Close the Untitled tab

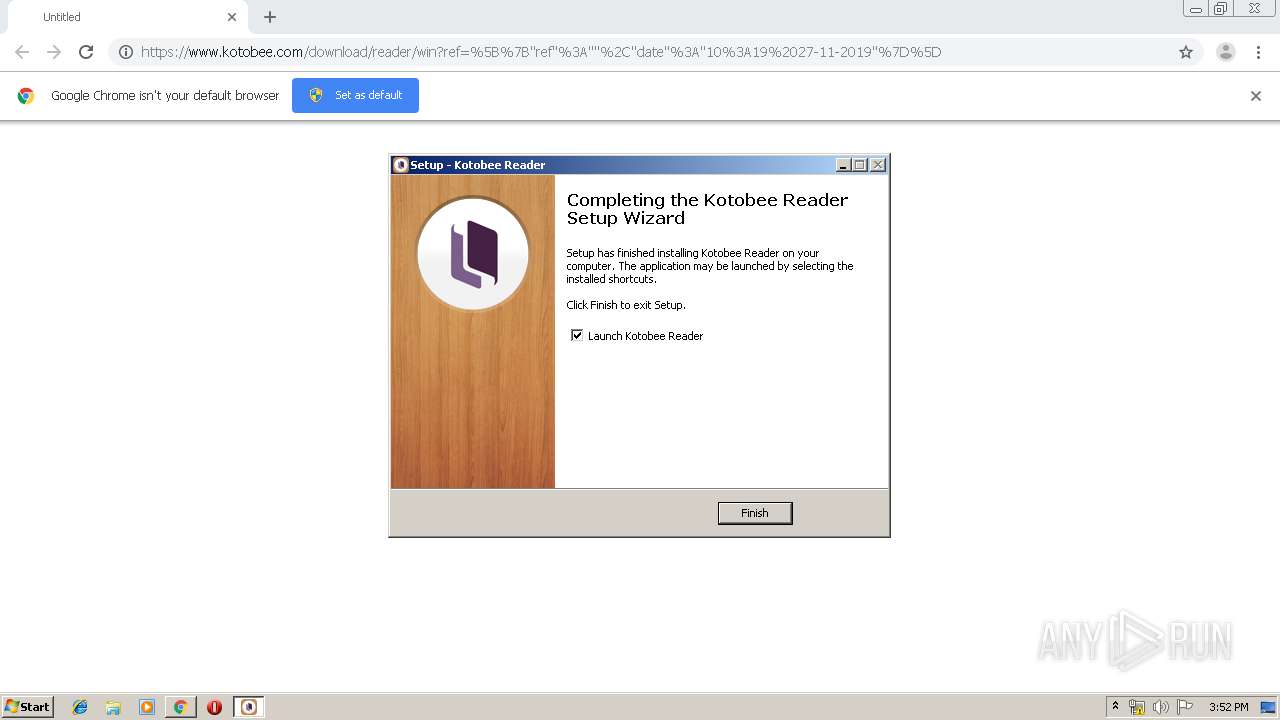232,17
